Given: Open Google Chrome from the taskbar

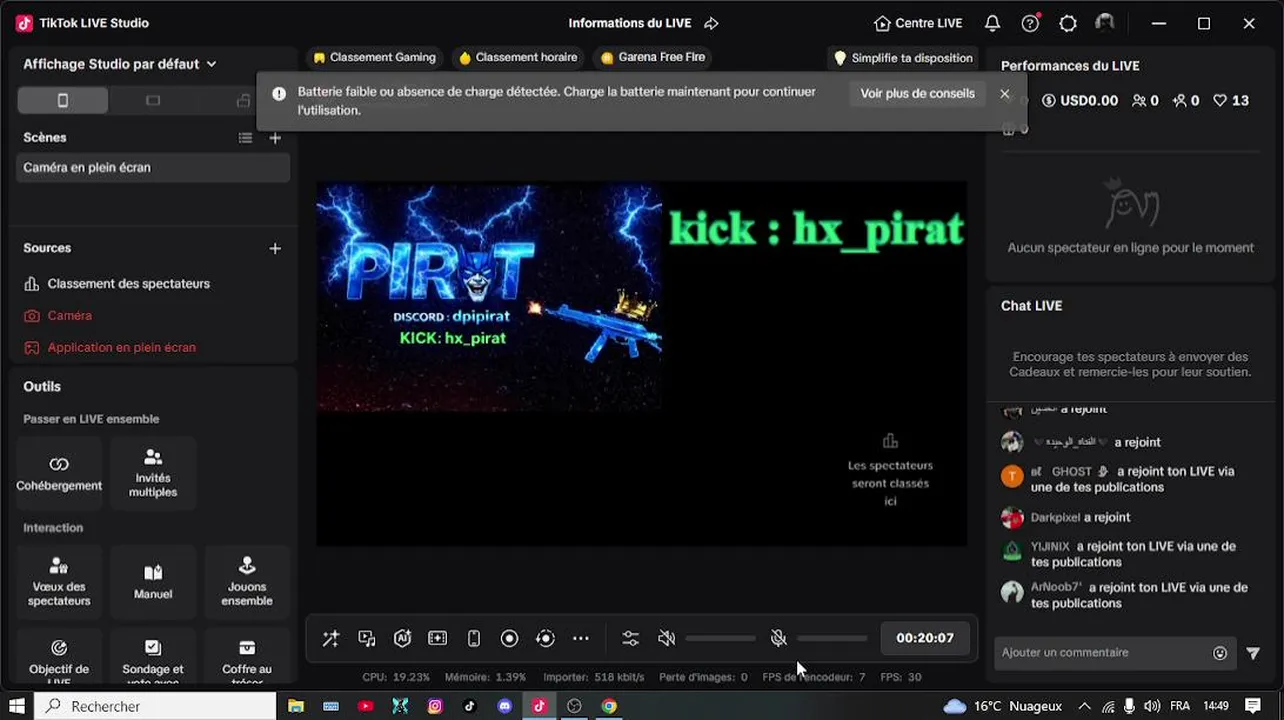Looking at the screenshot, I should pyautogui.click(x=609, y=706).
